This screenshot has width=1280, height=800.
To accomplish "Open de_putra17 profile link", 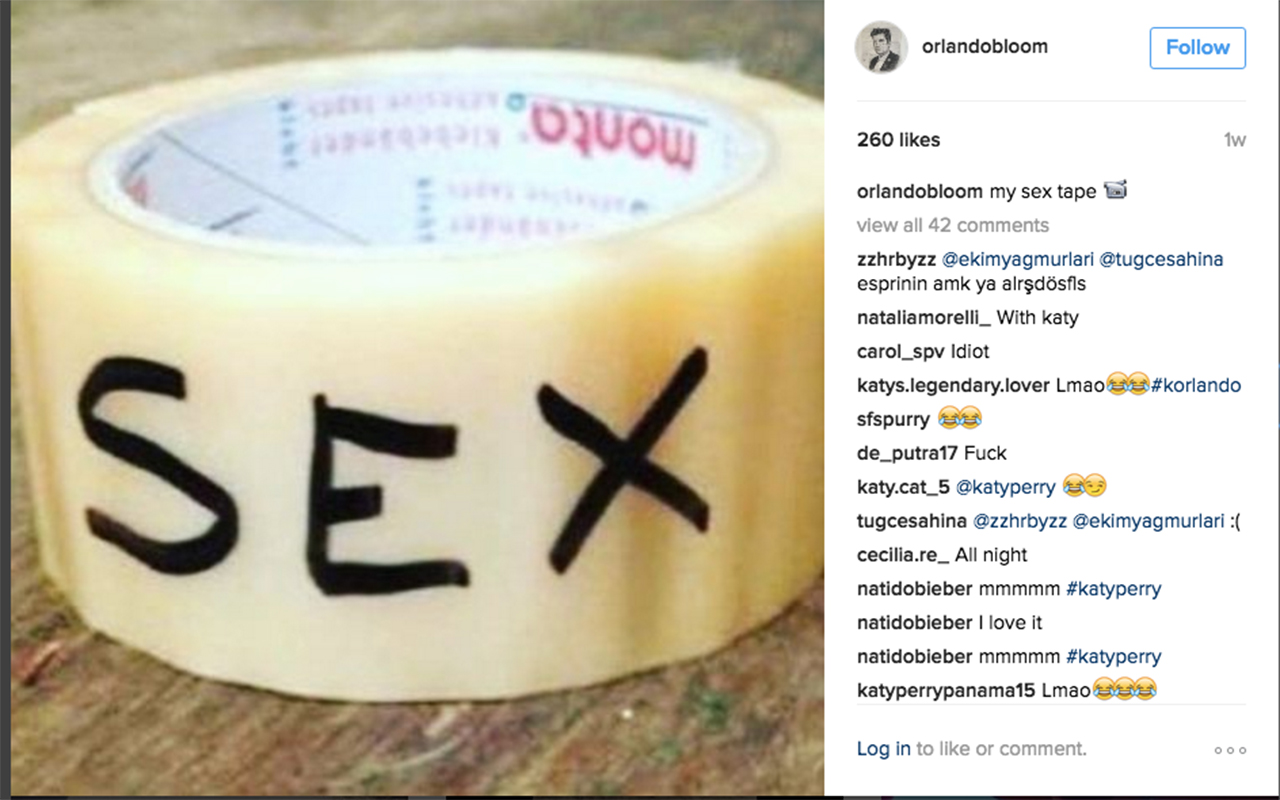I will click(x=908, y=453).
